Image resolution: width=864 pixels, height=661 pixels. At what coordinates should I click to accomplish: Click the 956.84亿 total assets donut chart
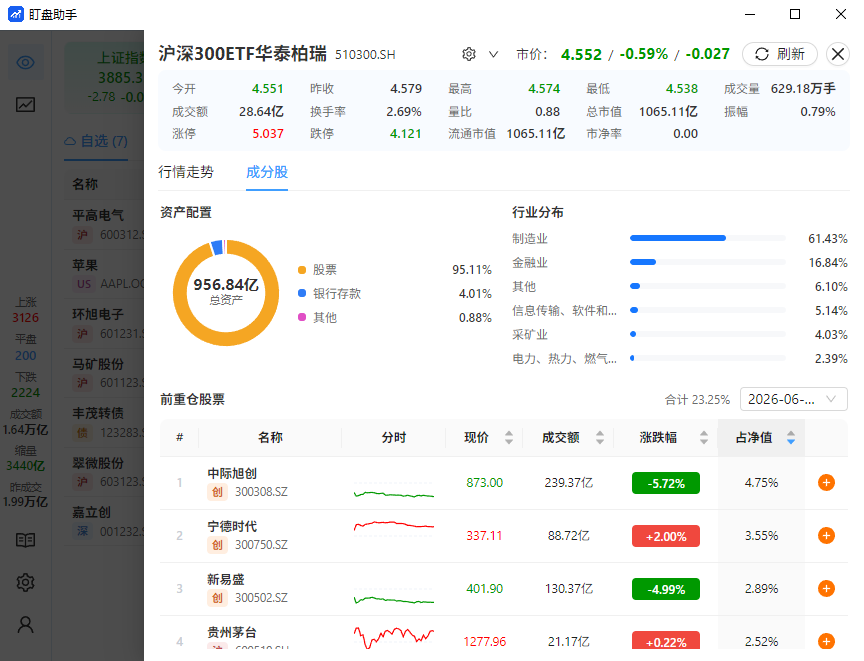coord(226,292)
